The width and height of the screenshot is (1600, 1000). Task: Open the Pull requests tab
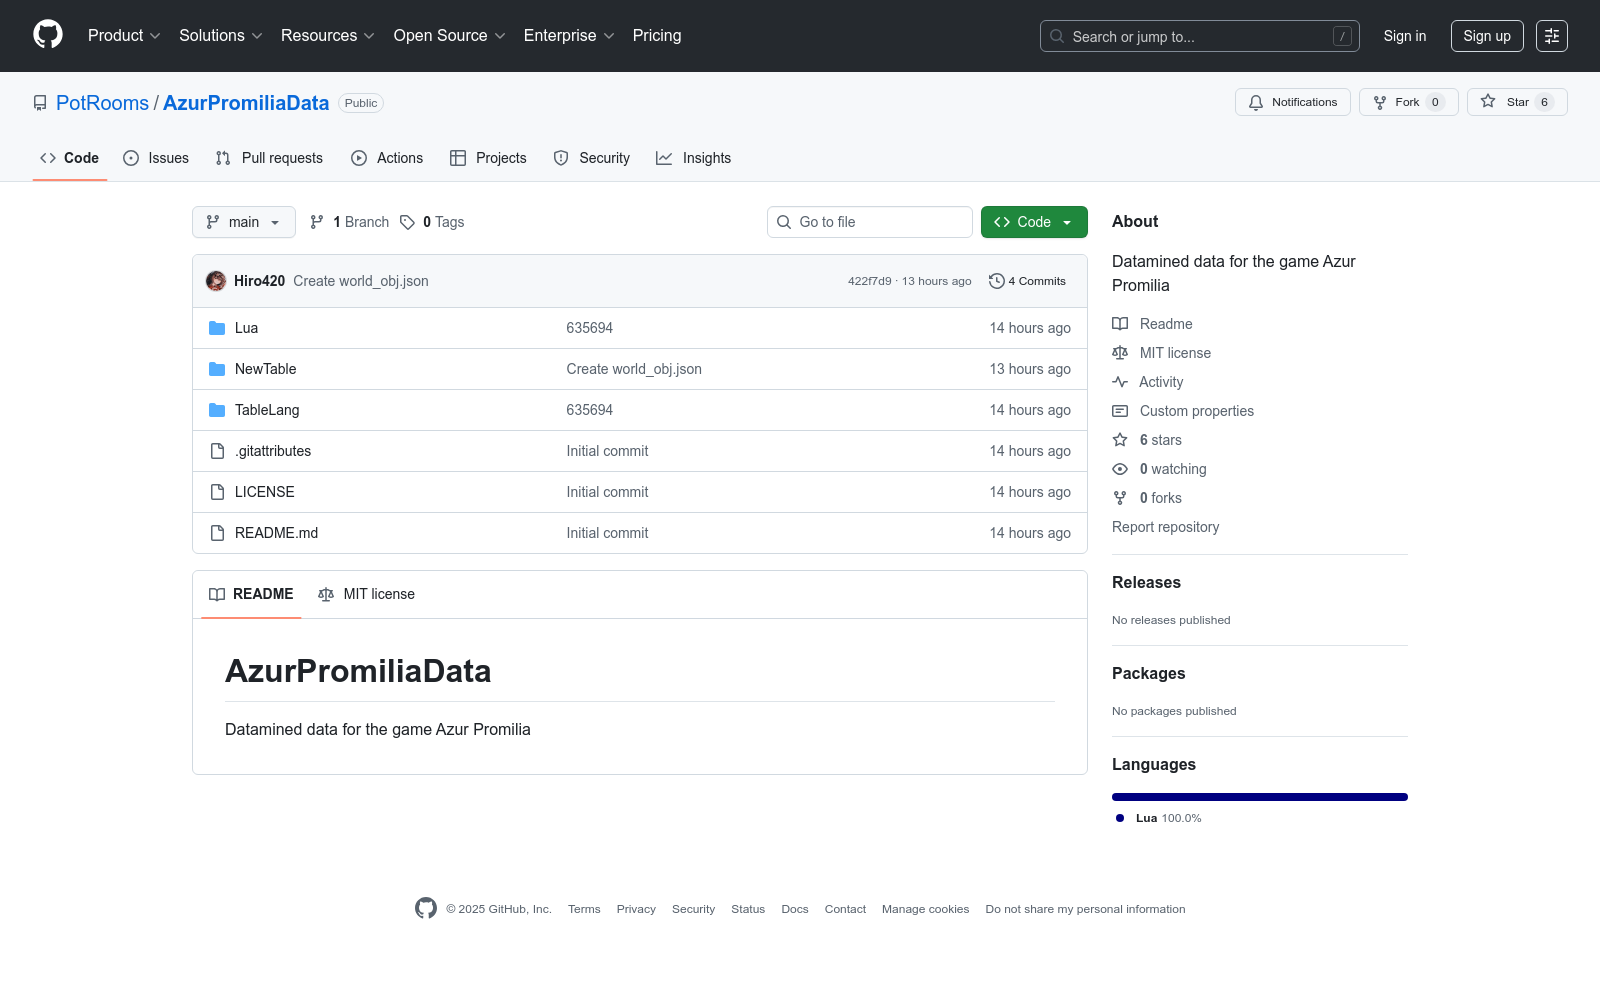pos(269,158)
